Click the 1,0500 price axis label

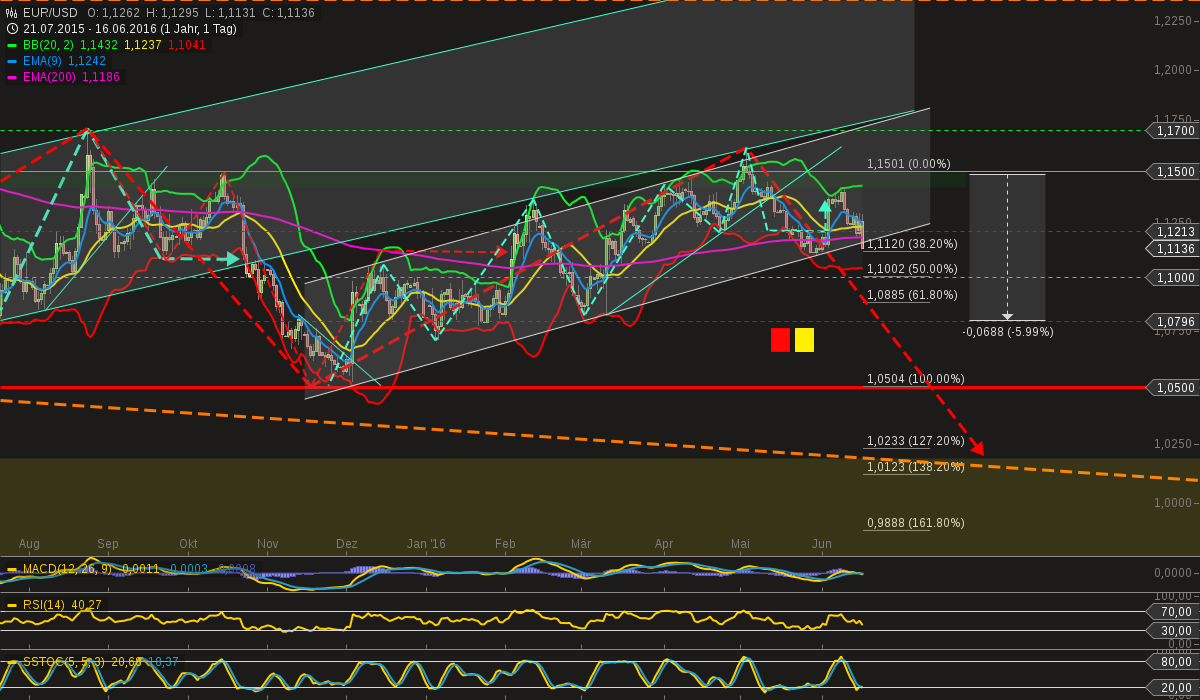pyautogui.click(x=1175, y=387)
